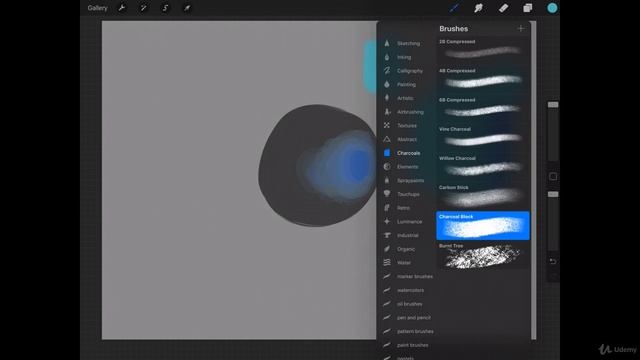
Task: Click the Charcoals blue block icon
Action: 387,153
